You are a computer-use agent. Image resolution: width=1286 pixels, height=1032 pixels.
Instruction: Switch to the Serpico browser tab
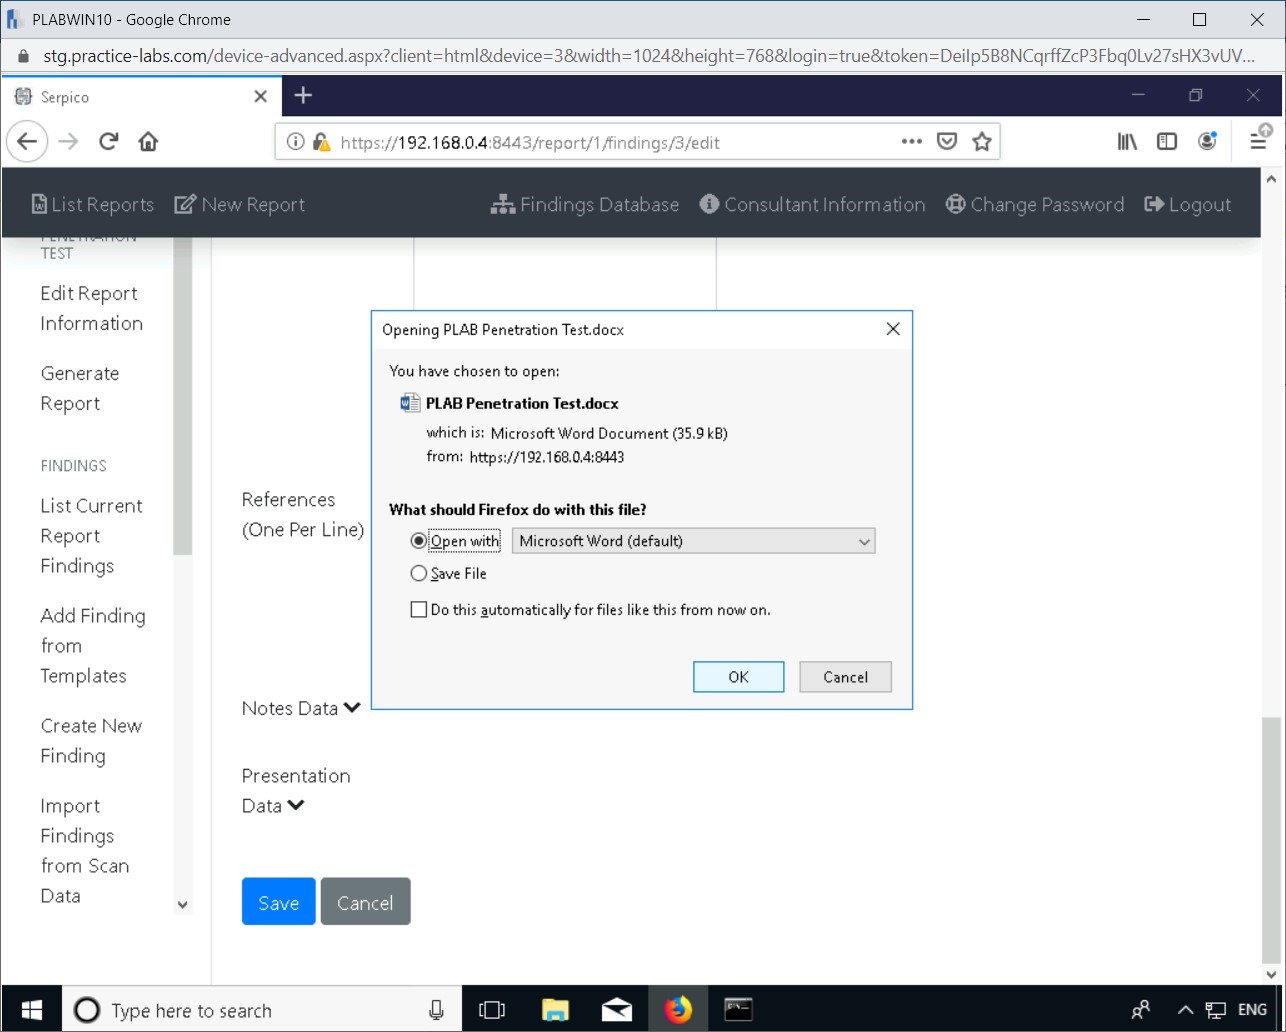(x=130, y=97)
